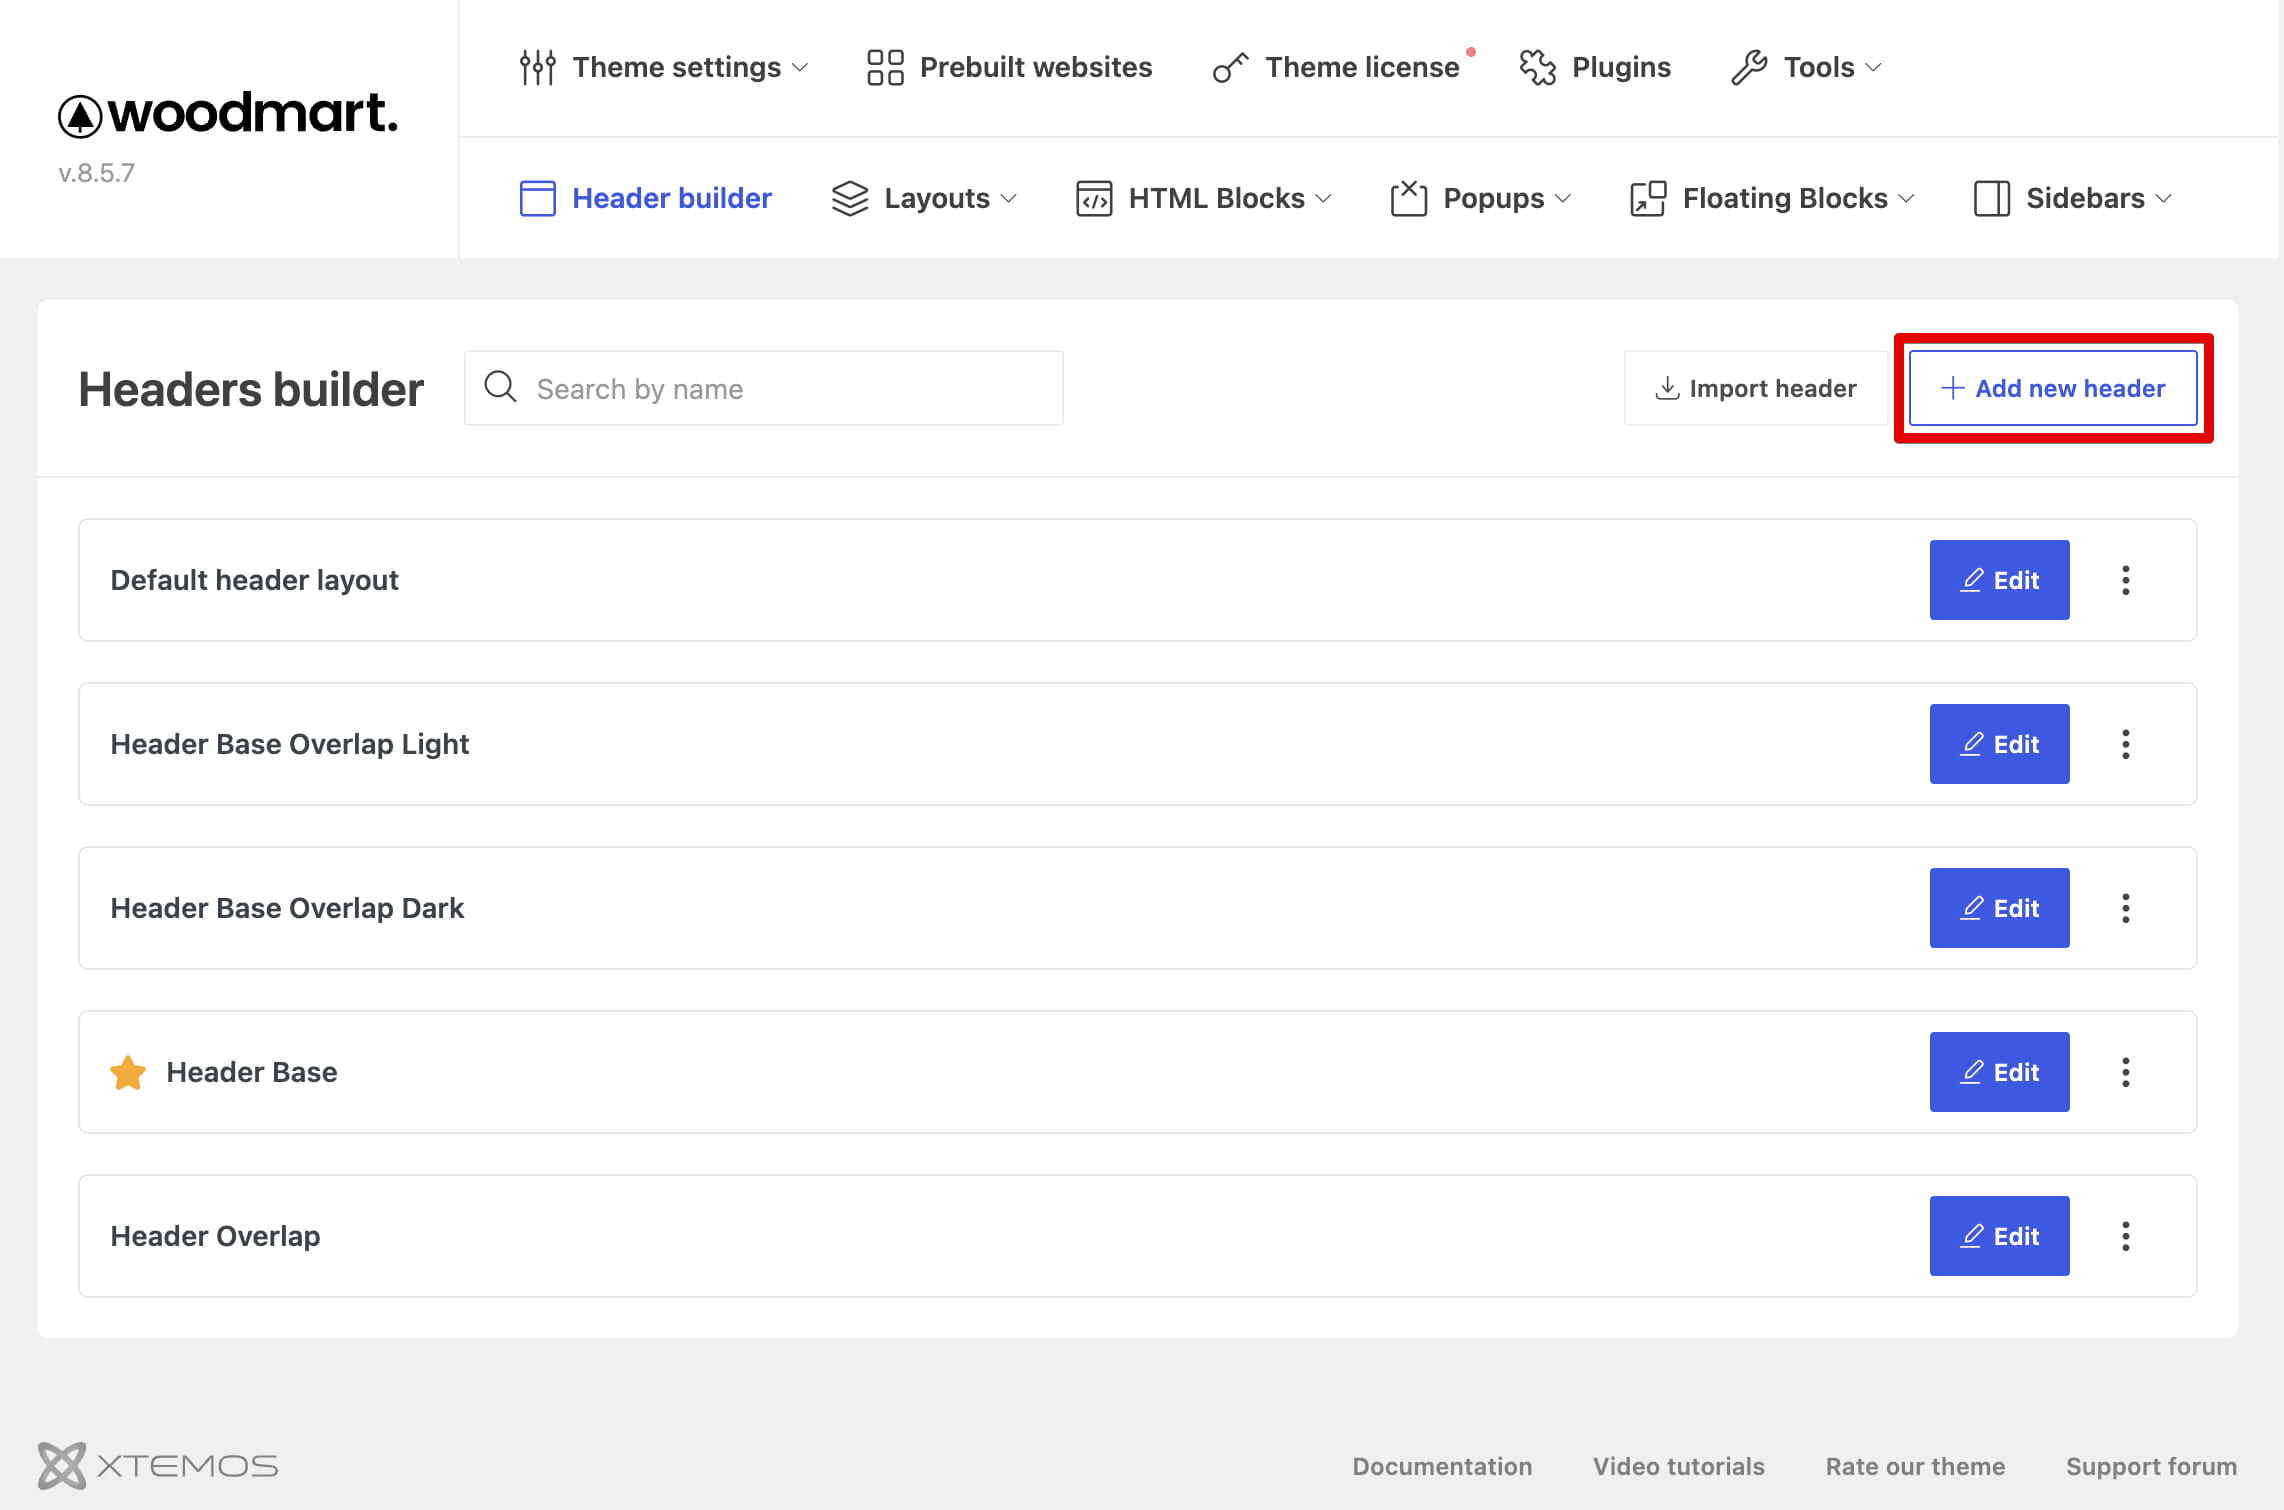This screenshot has width=2284, height=1510.
Task: Click the search magnifier icon
Action: click(x=500, y=387)
